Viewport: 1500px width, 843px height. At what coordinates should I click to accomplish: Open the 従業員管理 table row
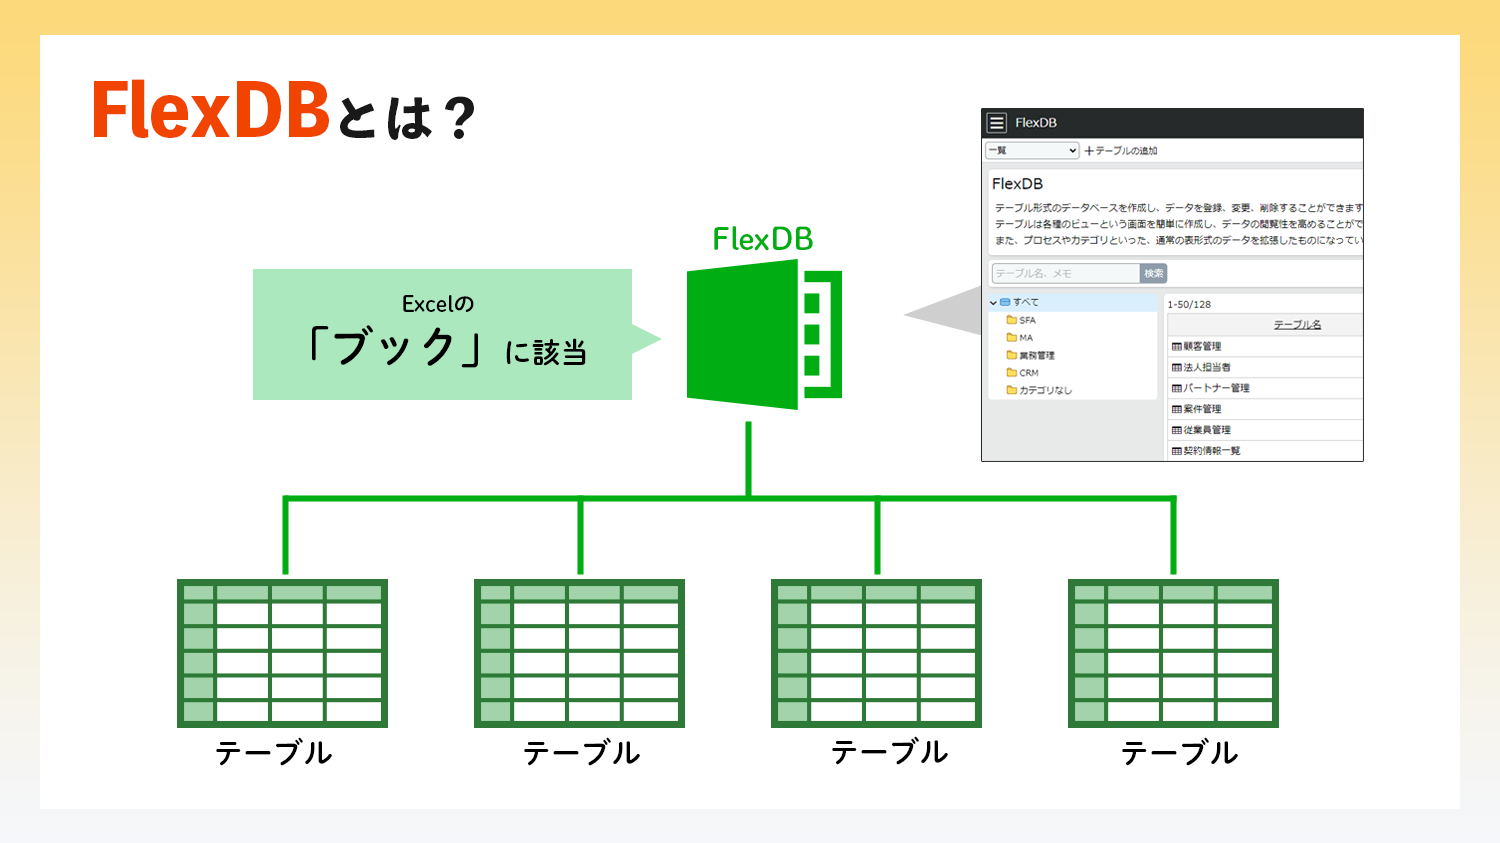click(x=1265, y=430)
